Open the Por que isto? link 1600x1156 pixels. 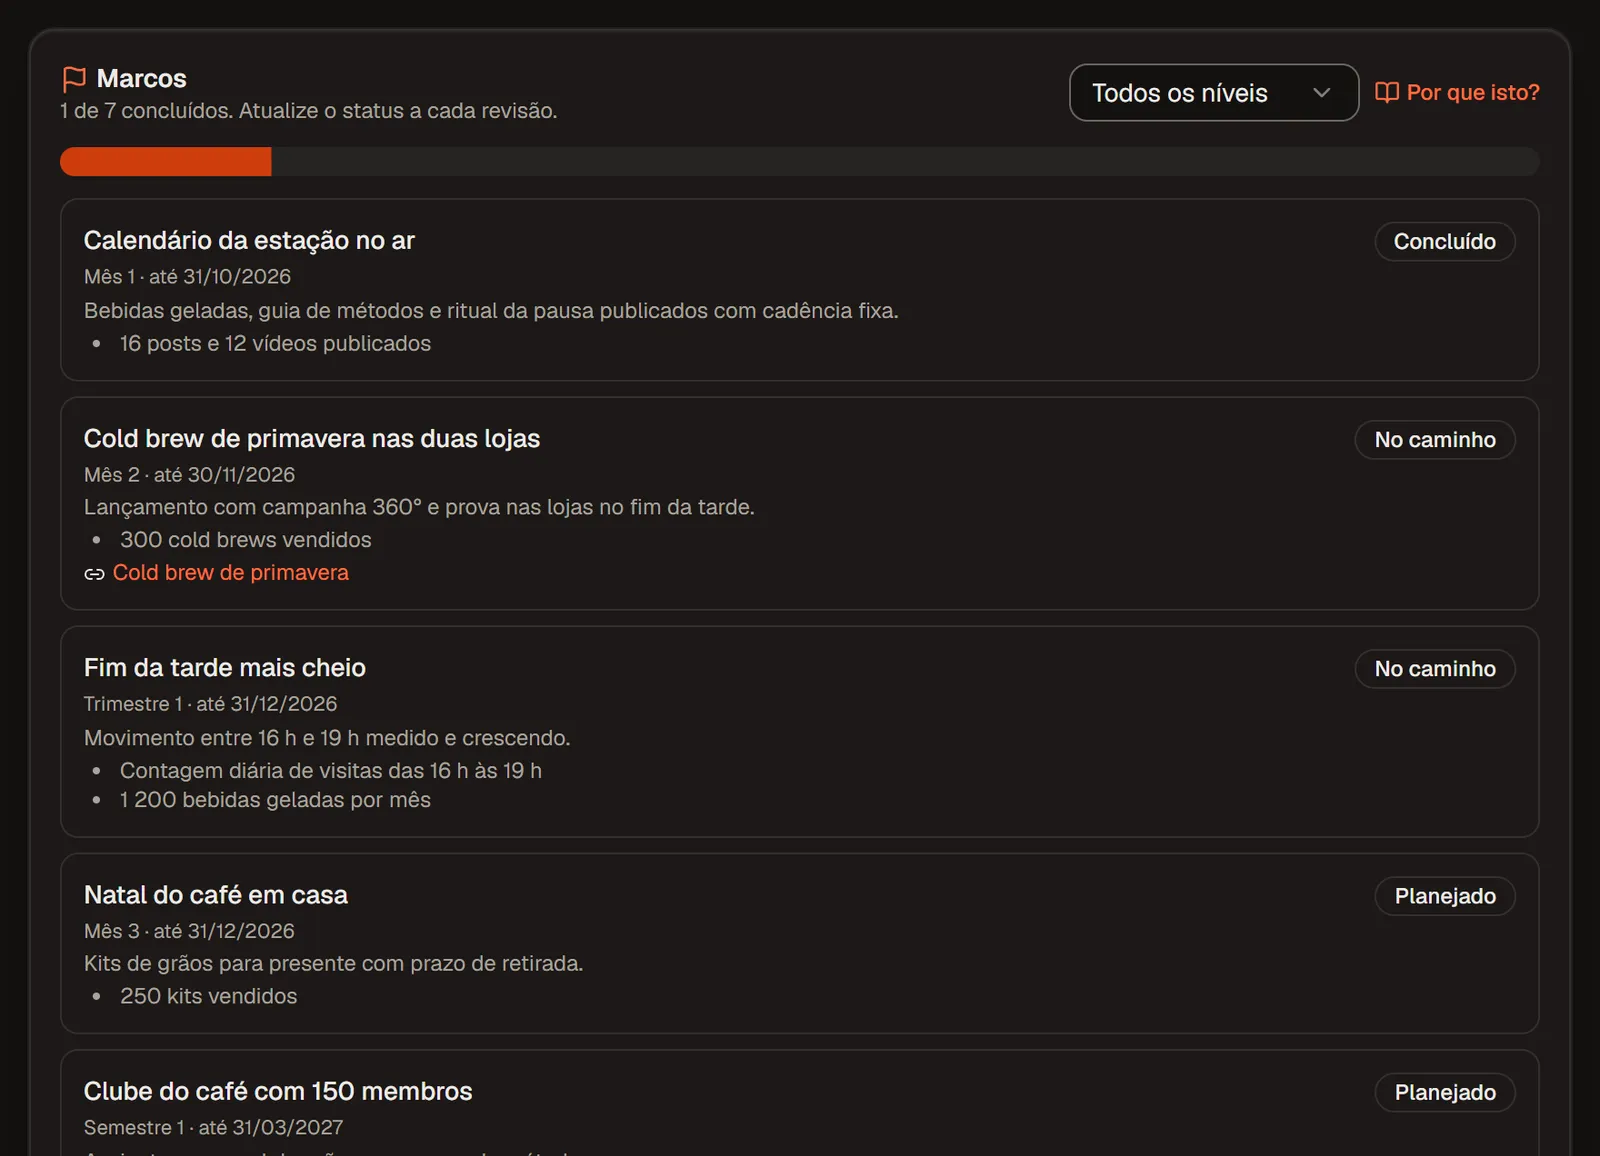[1458, 92]
